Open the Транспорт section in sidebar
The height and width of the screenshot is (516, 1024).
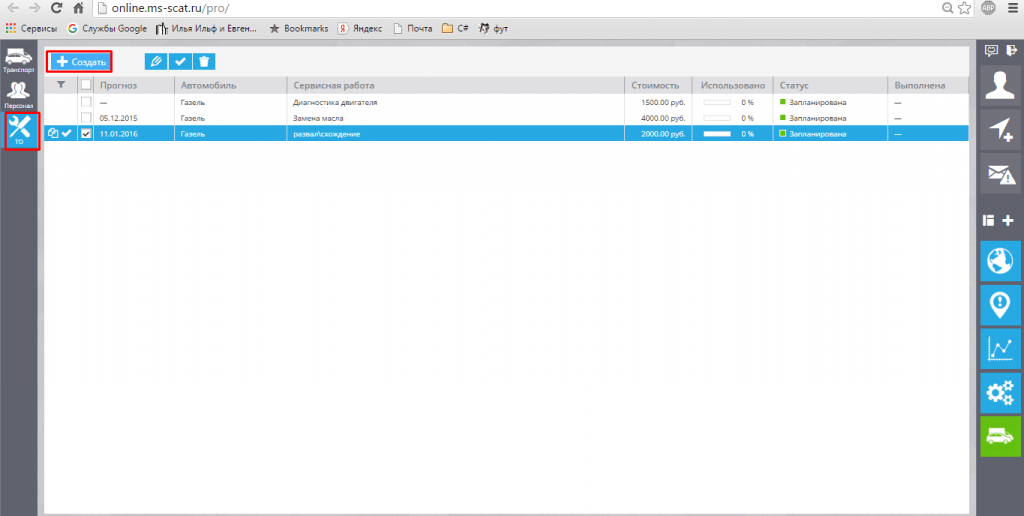(19, 61)
